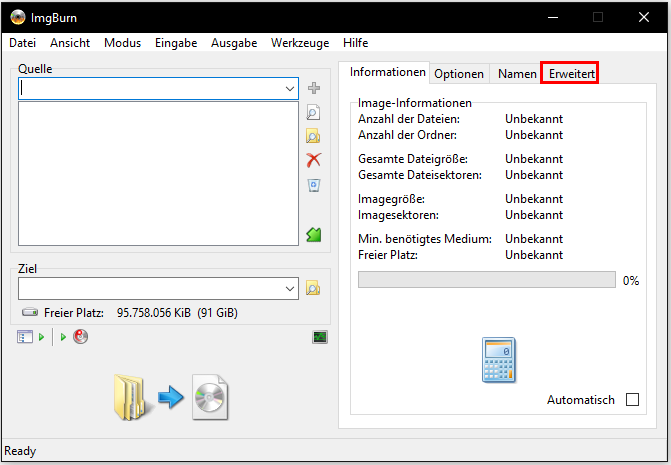Click the Imagesektoren label

click(398, 215)
